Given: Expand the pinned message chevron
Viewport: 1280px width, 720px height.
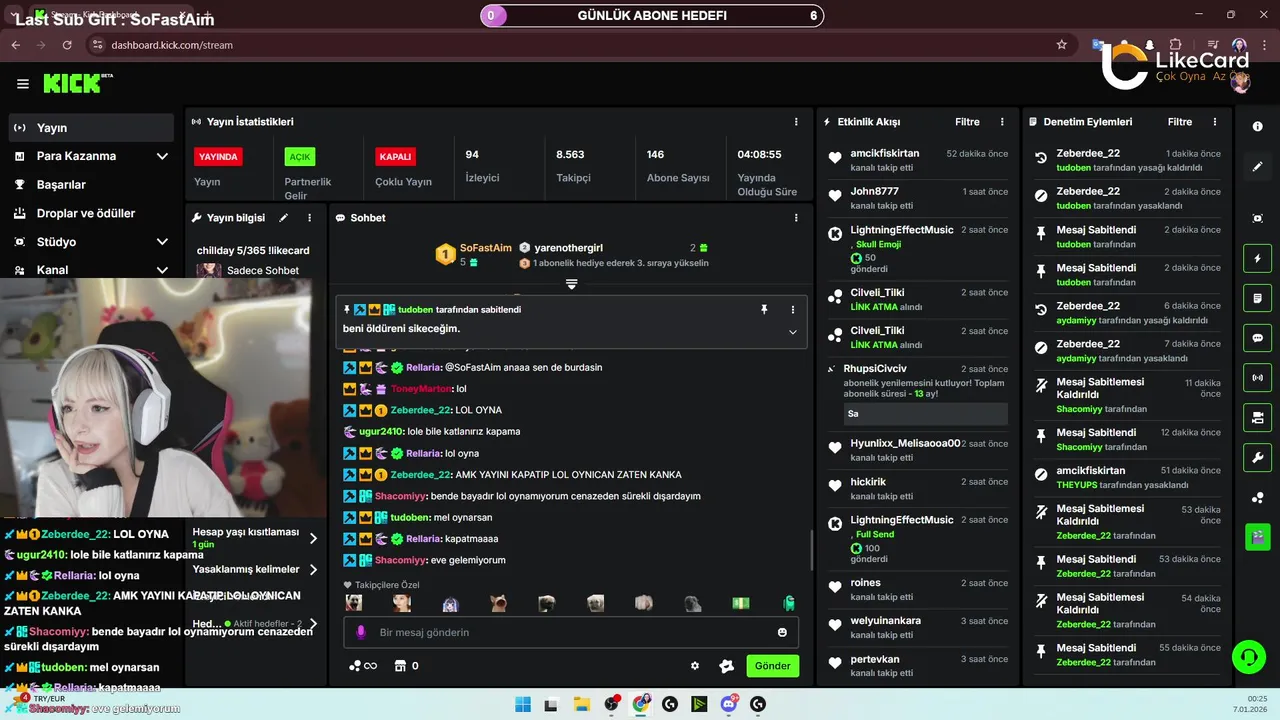Looking at the screenshot, I should [793, 332].
